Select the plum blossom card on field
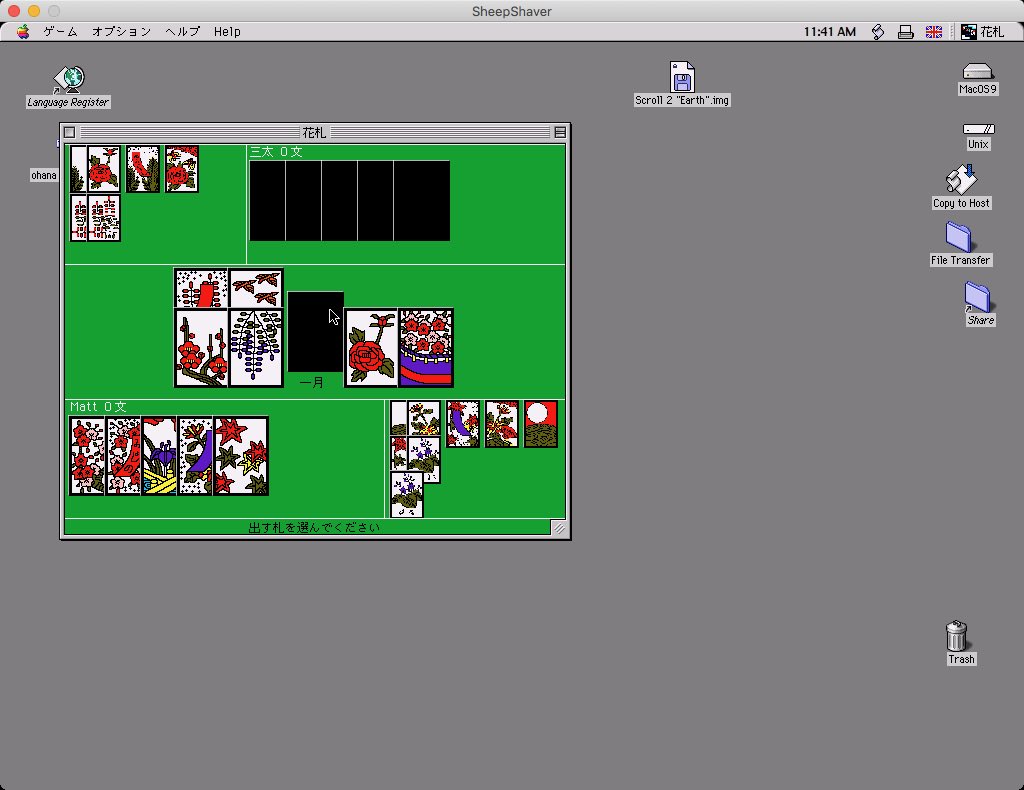Screen dimensions: 1024x790 pos(201,348)
